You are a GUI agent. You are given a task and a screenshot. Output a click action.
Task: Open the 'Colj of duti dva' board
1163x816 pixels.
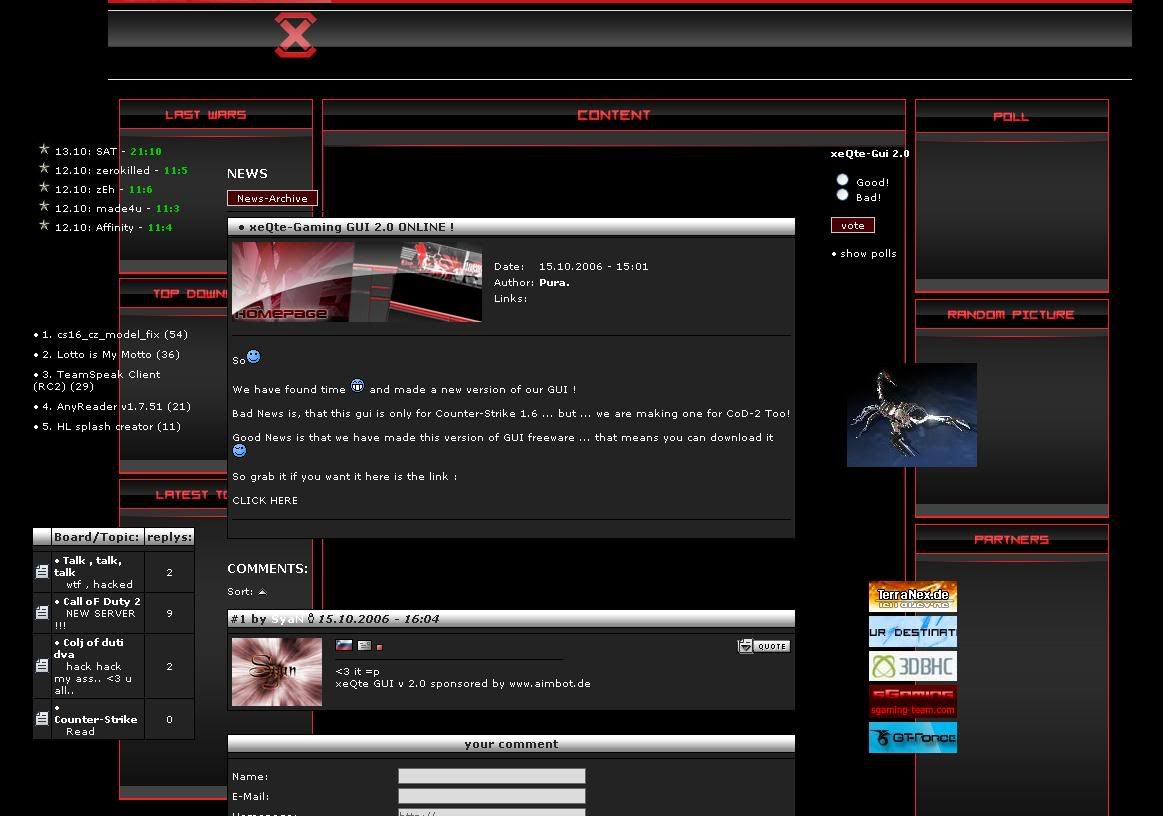(x=89, y=648)
